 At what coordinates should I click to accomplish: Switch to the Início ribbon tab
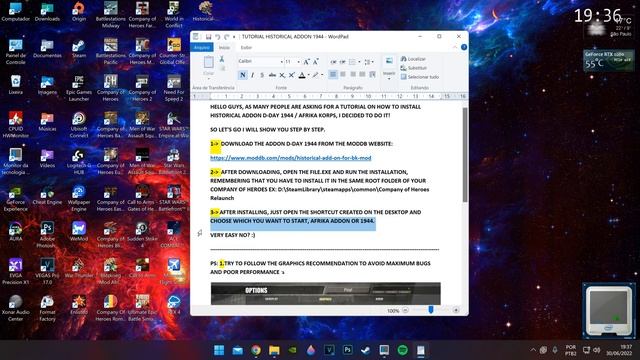(224, 47)
